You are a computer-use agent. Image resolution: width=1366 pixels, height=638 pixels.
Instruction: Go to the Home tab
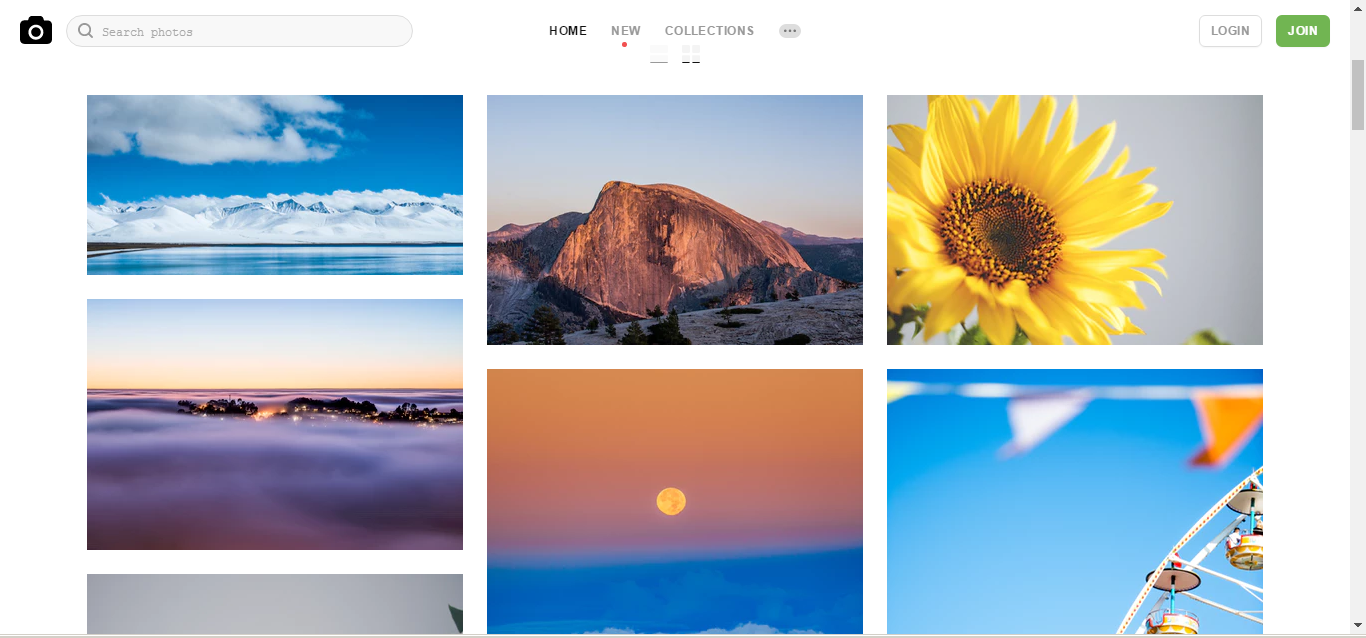click(568, 31)
